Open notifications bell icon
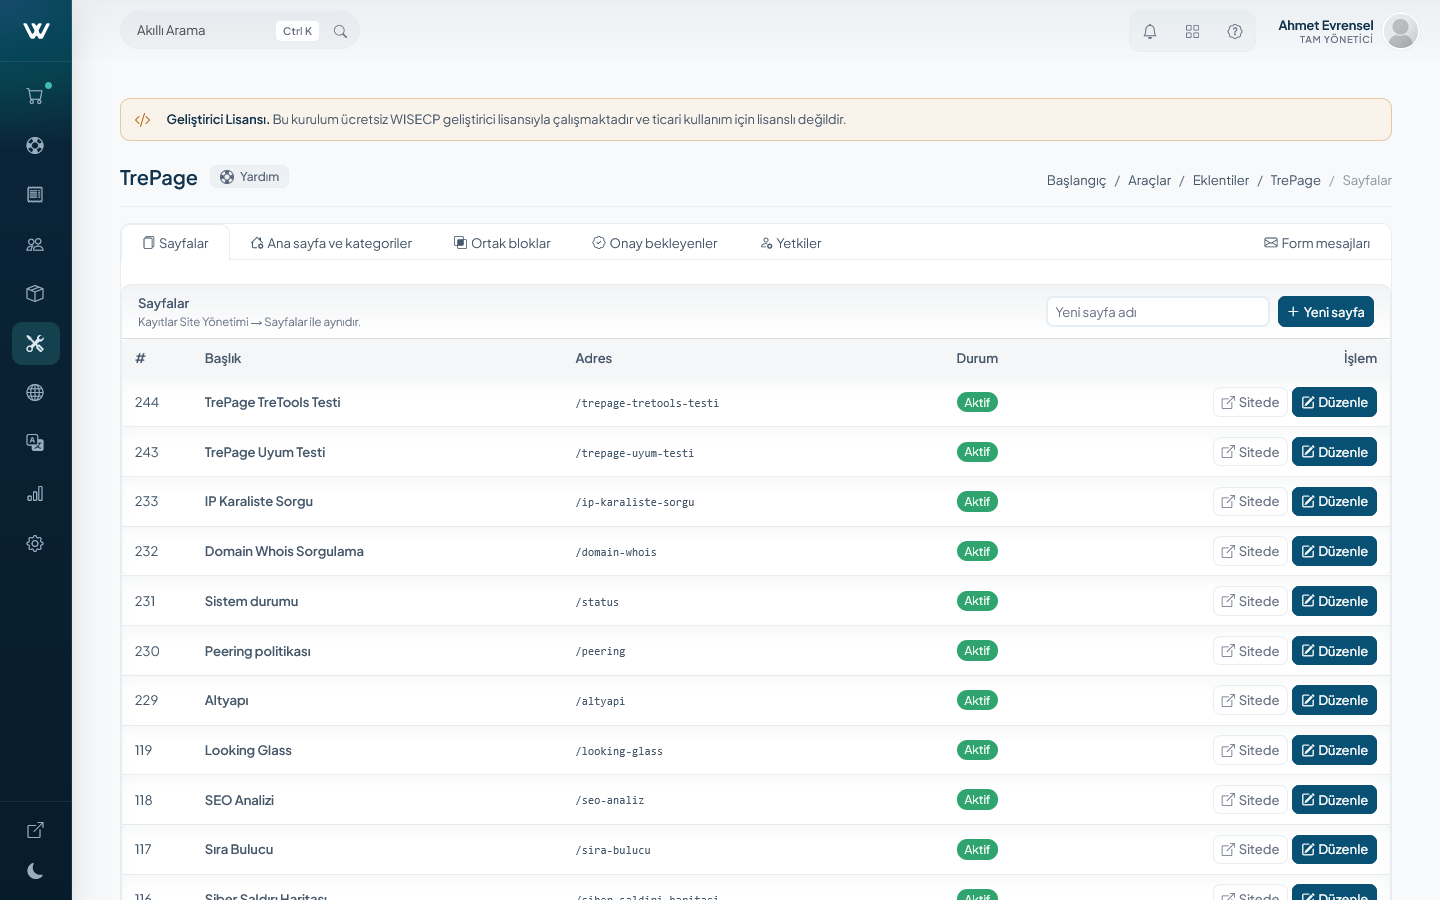 1150,32
